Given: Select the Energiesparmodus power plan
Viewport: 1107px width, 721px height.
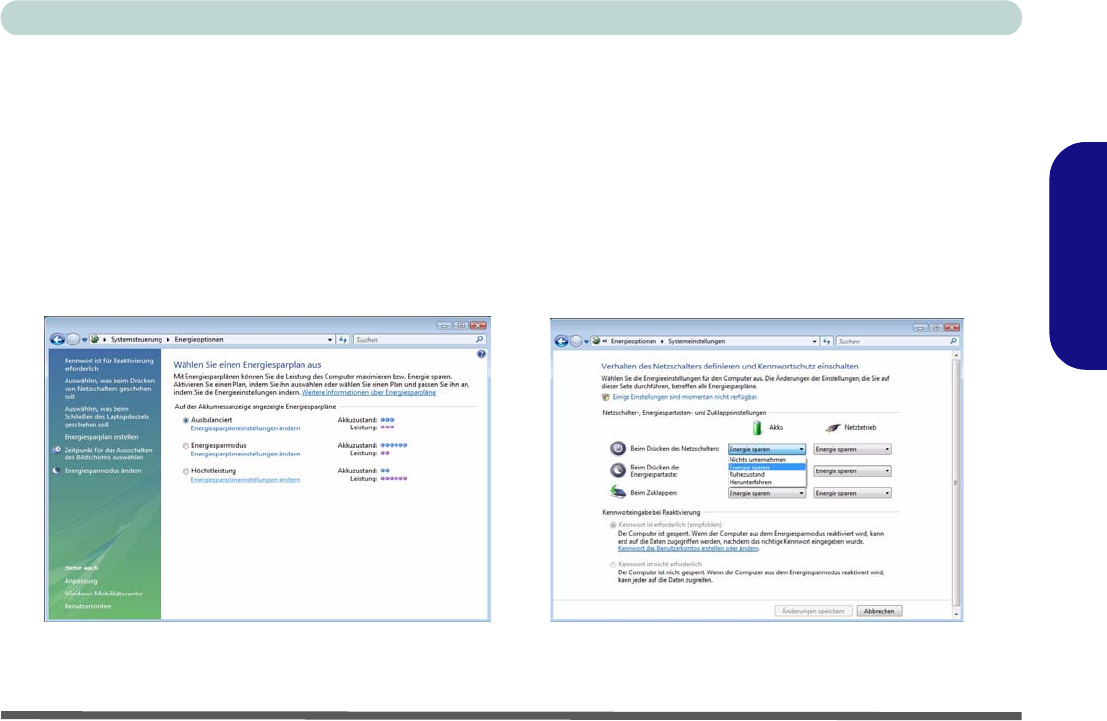Looking at the screenshot, I should 186,446.
